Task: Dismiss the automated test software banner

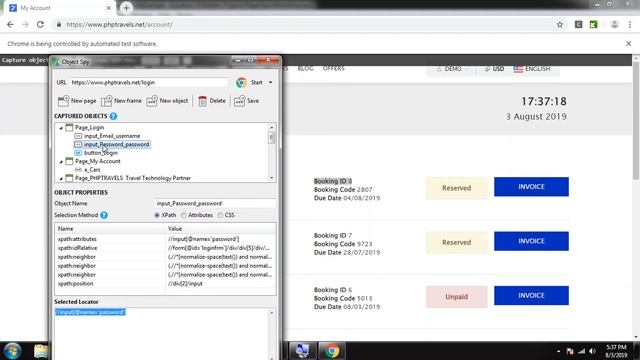Action: point(629,44)
